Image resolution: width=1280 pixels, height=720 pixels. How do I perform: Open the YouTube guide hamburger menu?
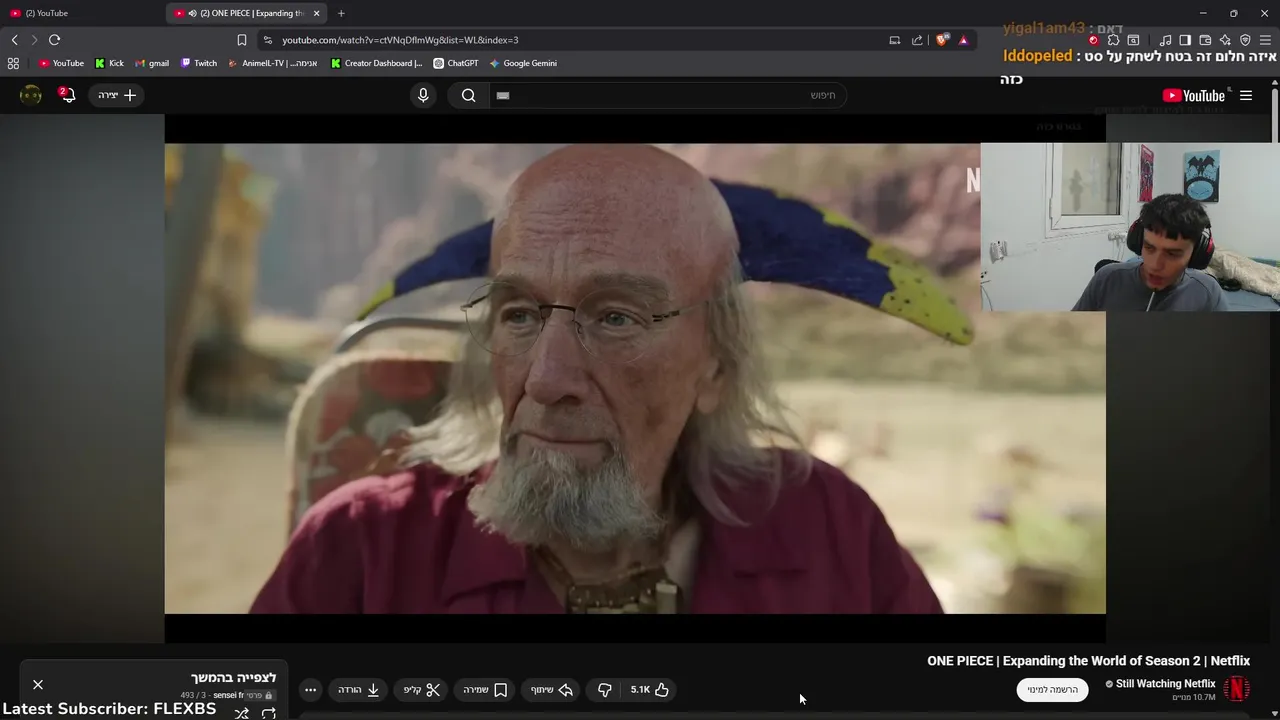click(x=1246, y=95)
